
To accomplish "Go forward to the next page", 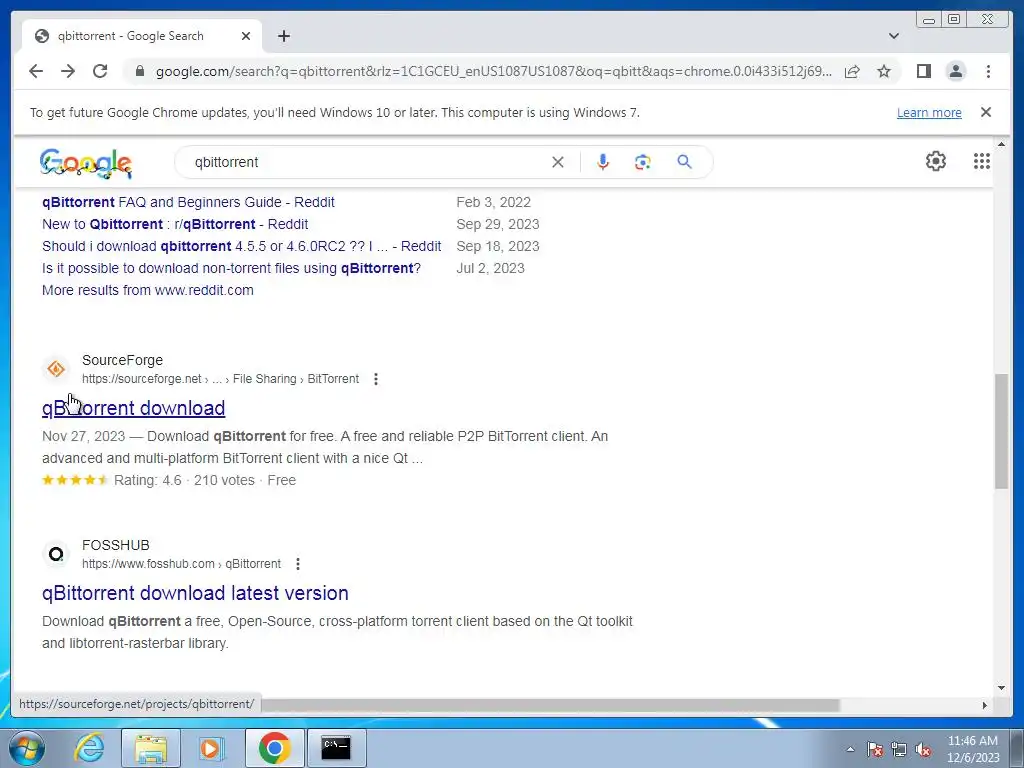I will pyautogui.click(x=68, y=71).
